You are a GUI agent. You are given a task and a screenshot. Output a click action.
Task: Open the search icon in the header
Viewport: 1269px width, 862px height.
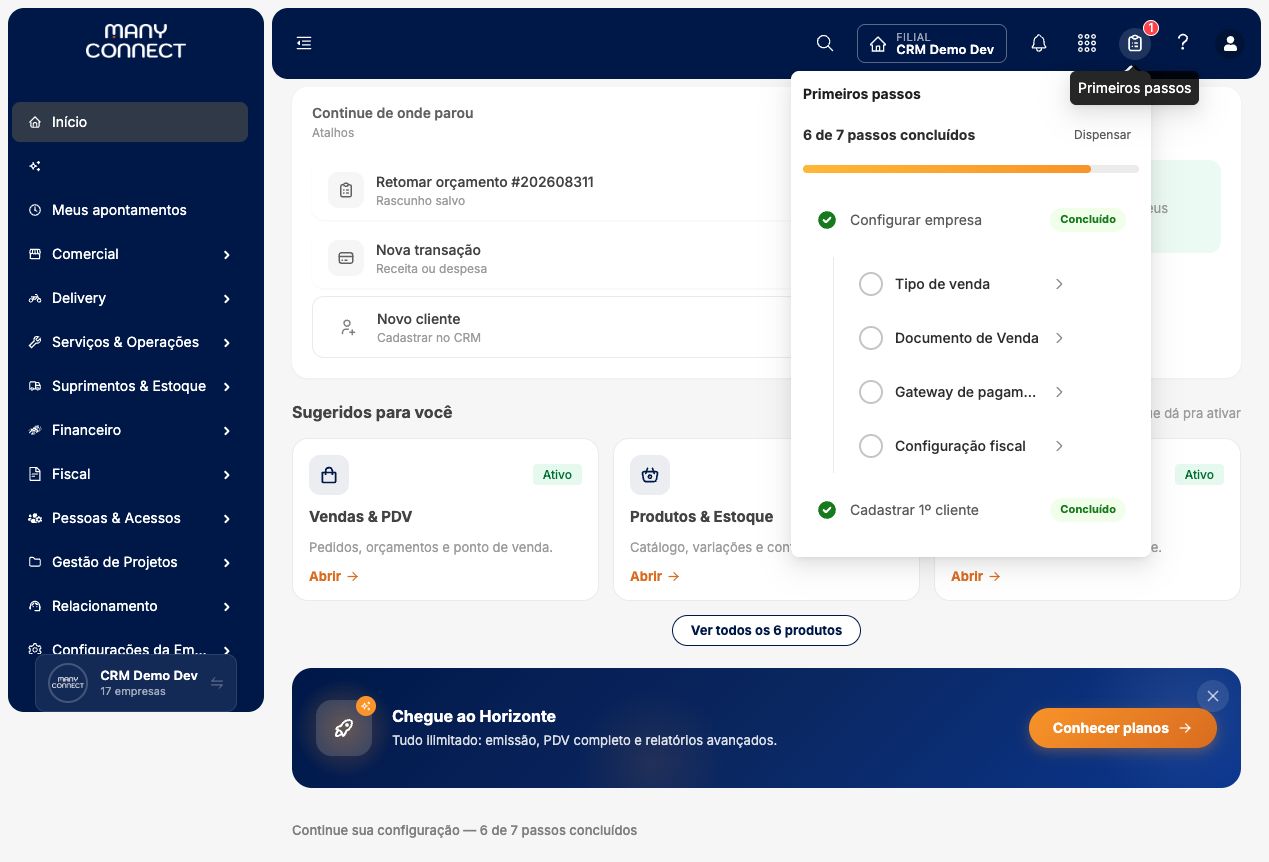(x=825, y=43)
